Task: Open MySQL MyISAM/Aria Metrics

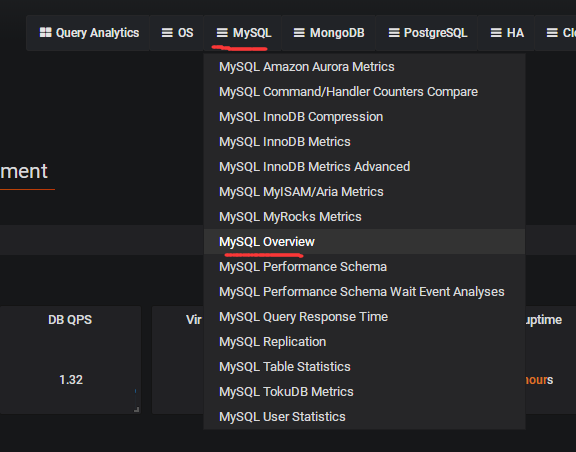Action: tap(364, 192)
